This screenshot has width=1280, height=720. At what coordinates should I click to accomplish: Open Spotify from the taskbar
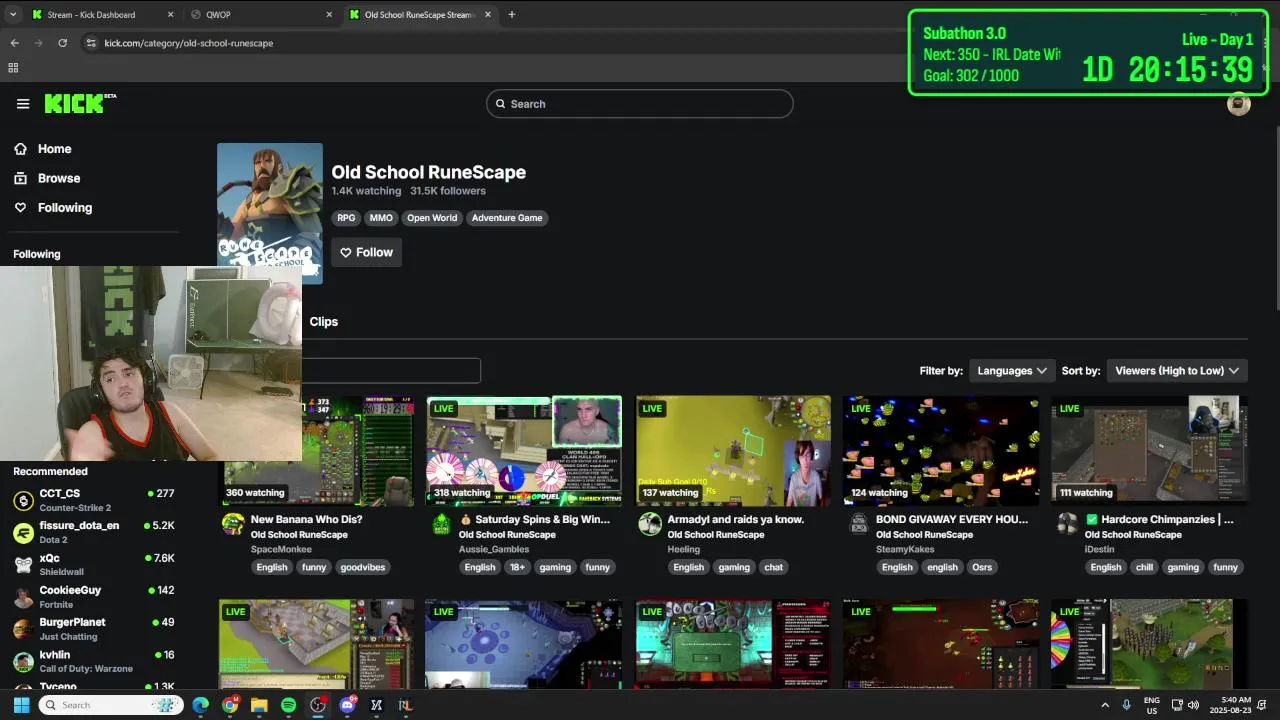click(x=288, y=705)
